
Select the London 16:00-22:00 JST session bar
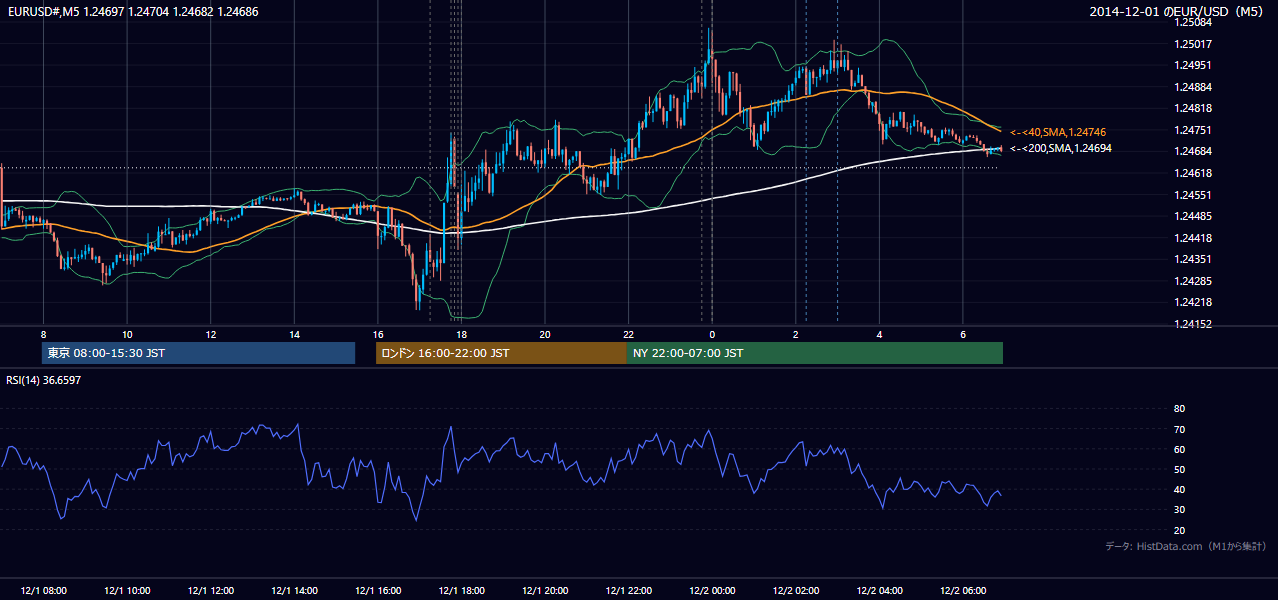click(501, 353)
